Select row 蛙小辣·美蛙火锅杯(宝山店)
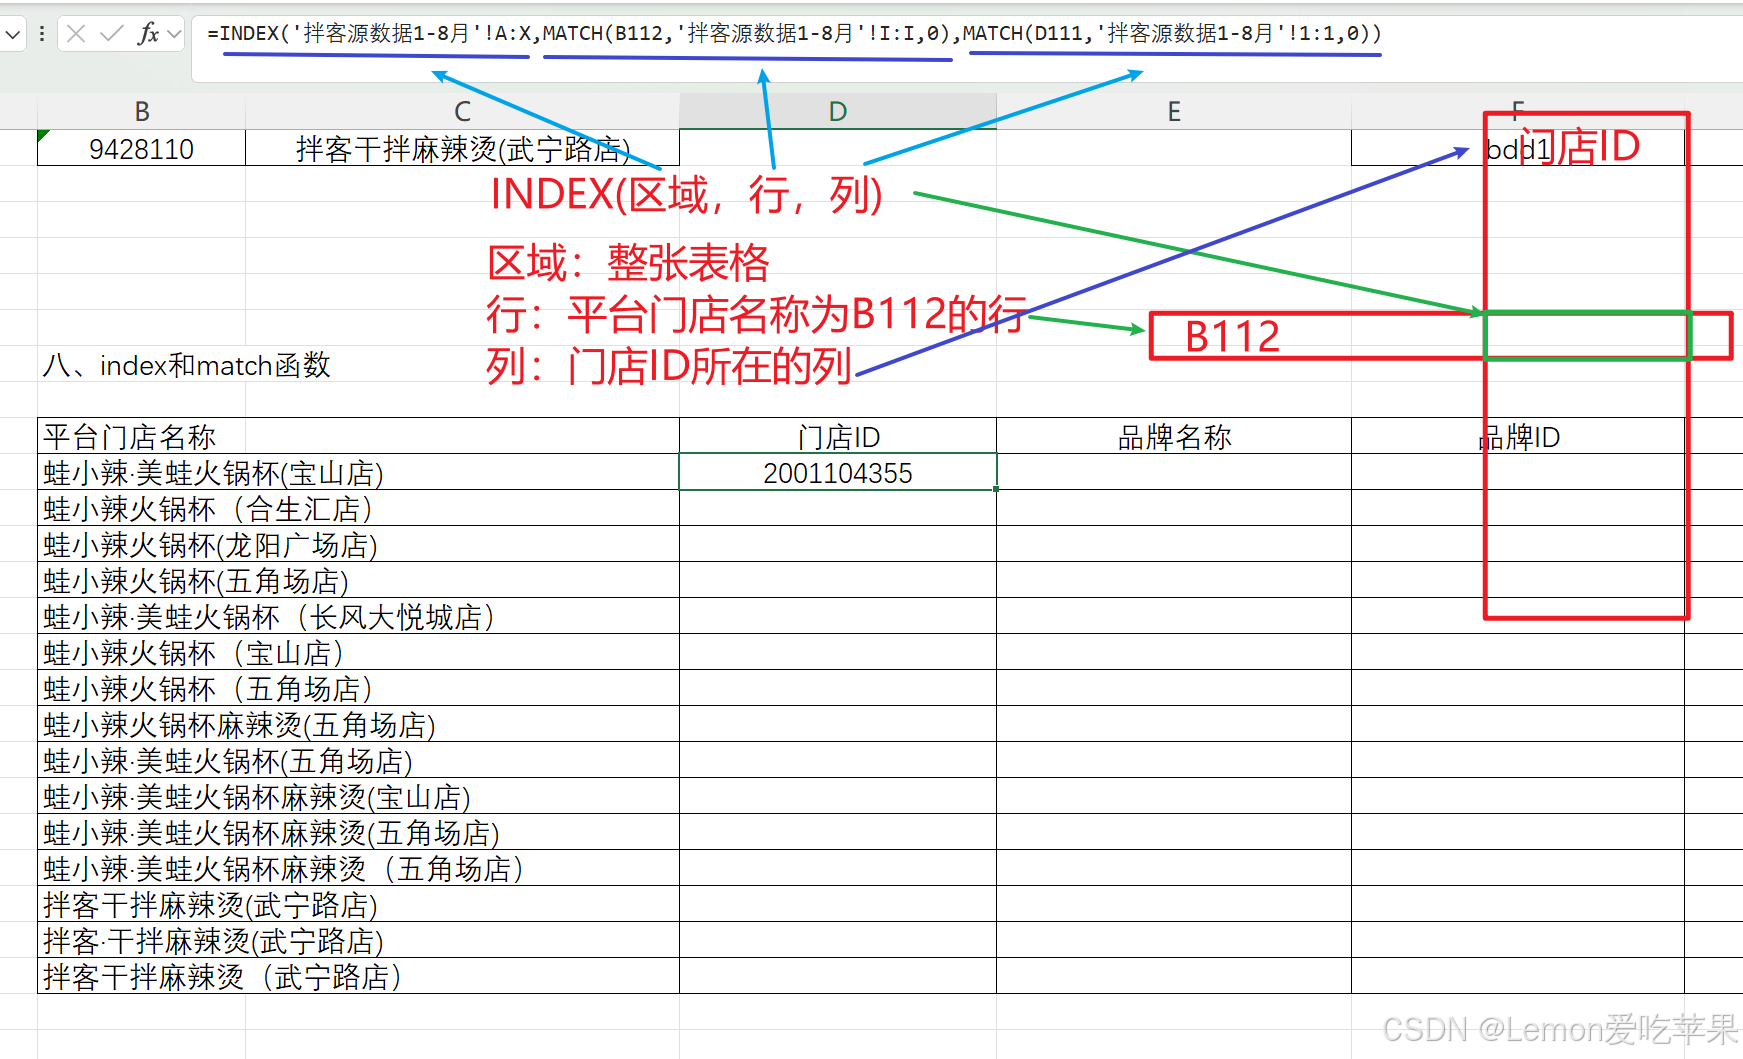The width and height of the screenshot is (1743, 1059). coord(358,472)
